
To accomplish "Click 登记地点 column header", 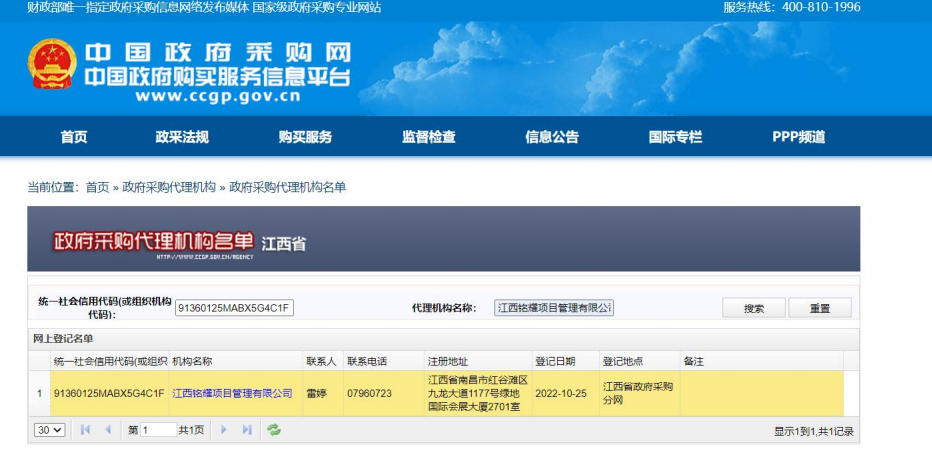I will pyautogui.click(x=640, y=361).
